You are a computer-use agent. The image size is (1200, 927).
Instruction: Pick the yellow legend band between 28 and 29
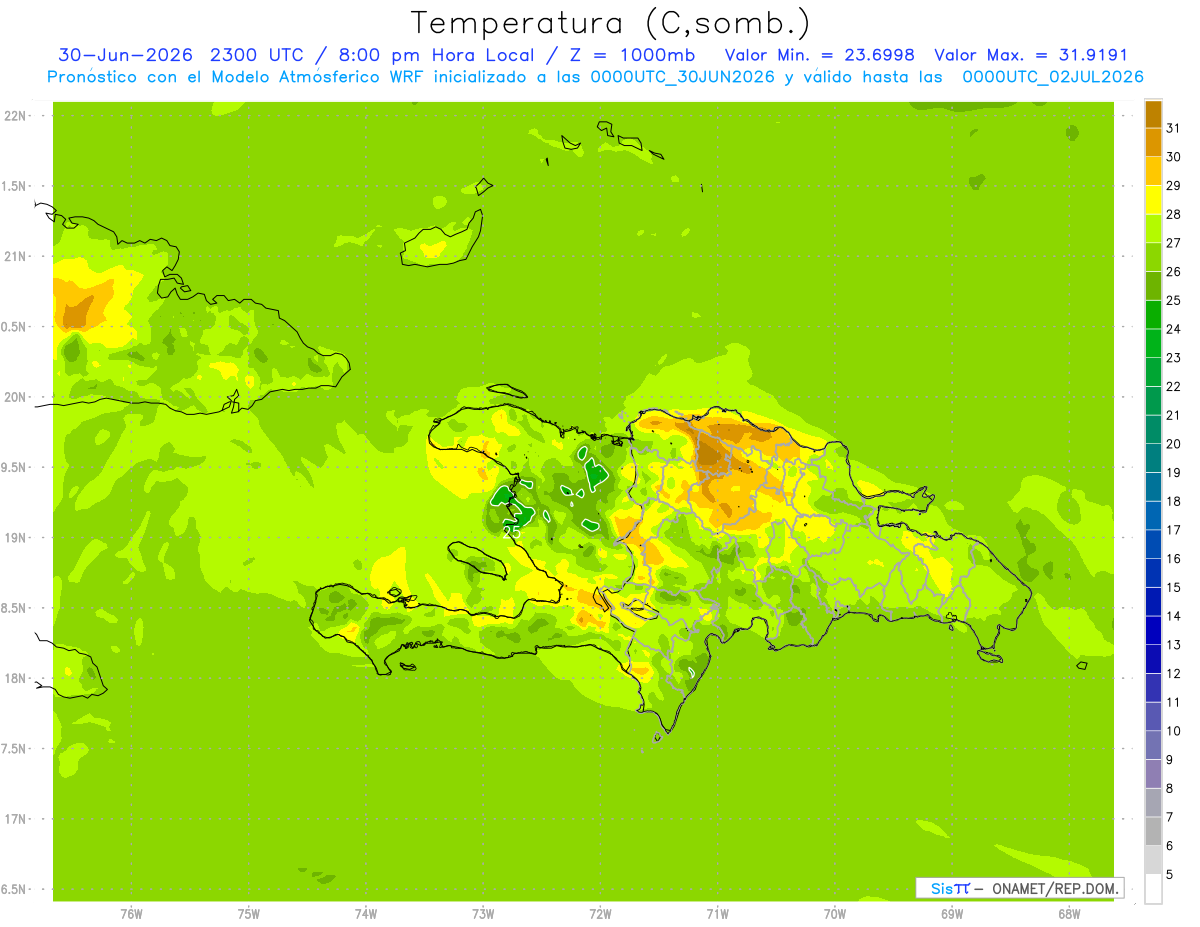pyautogui.click(x=1153, y=200)
